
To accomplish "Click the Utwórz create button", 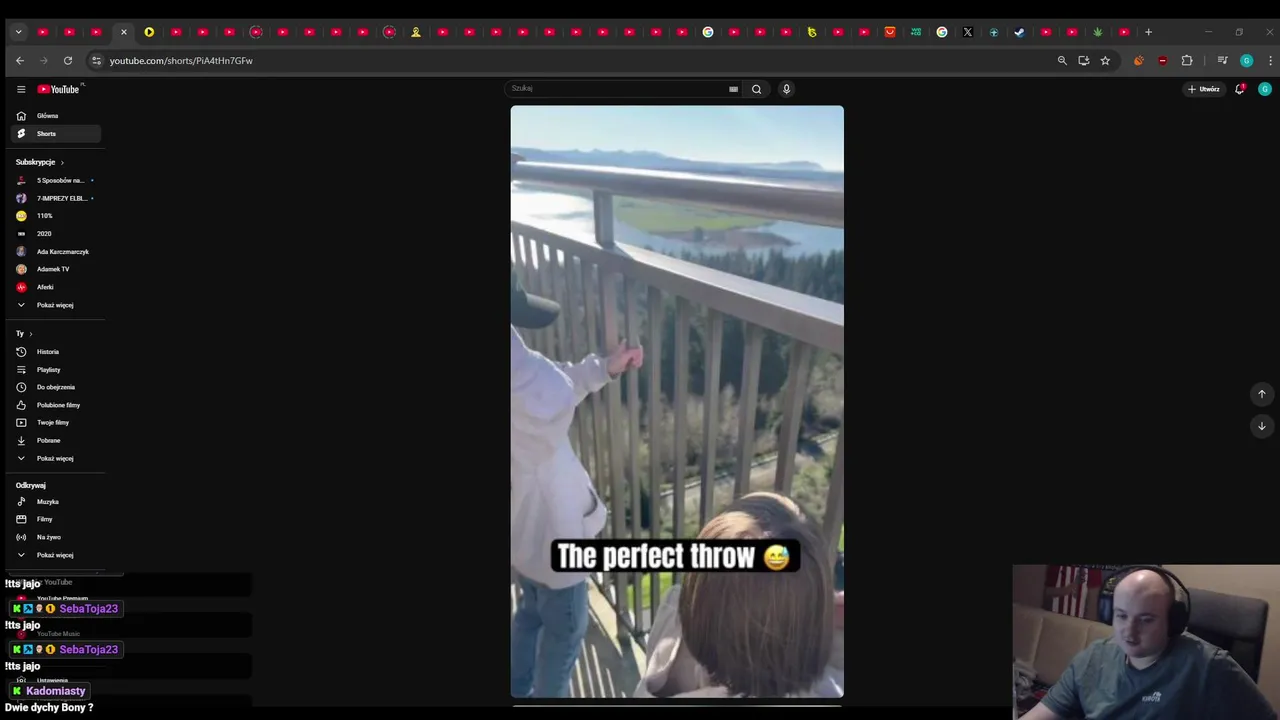I will pyautogui.click(x=1204, y=89).
